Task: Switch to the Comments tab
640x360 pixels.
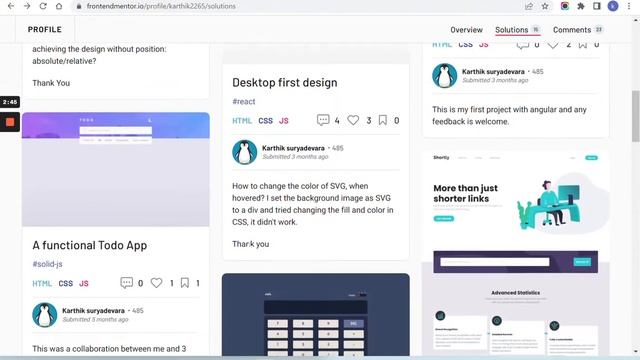Action: [x=578, y=30]
